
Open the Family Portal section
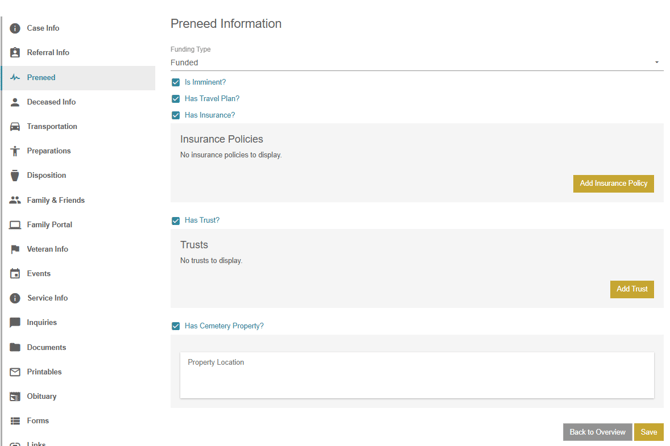tap(49, 225)
